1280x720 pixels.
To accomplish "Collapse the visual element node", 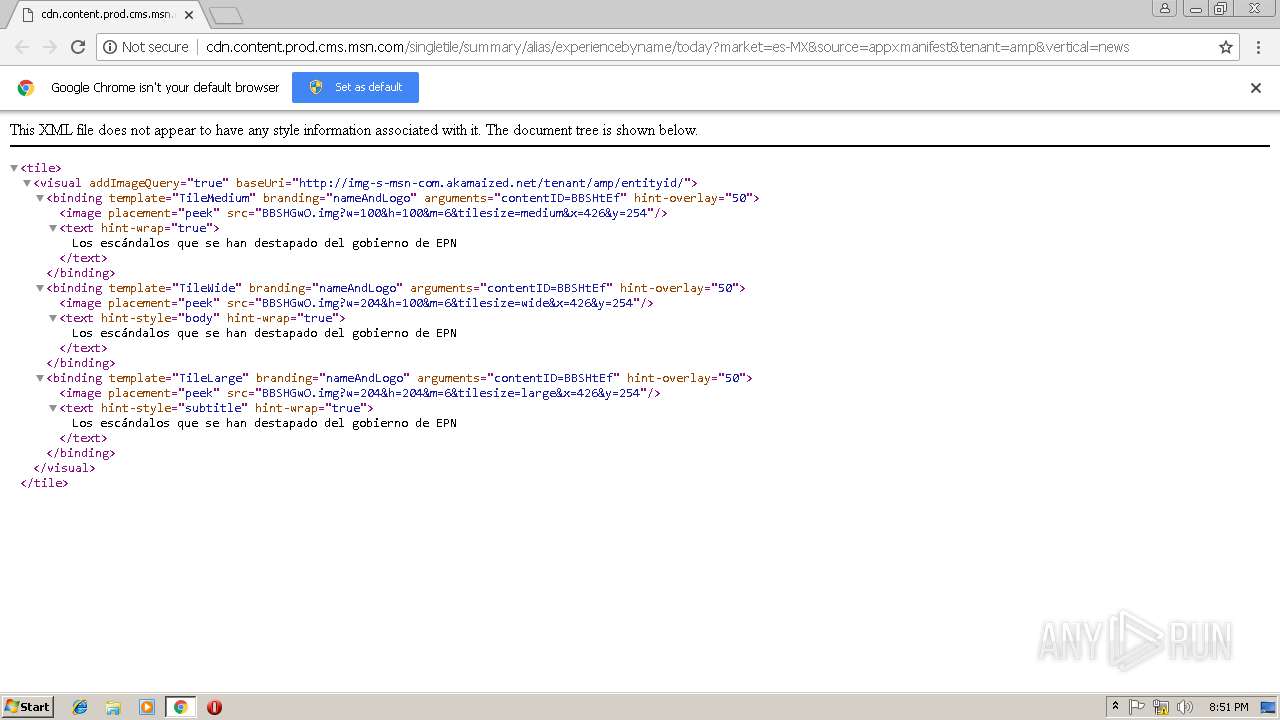I will pos(27,183).
